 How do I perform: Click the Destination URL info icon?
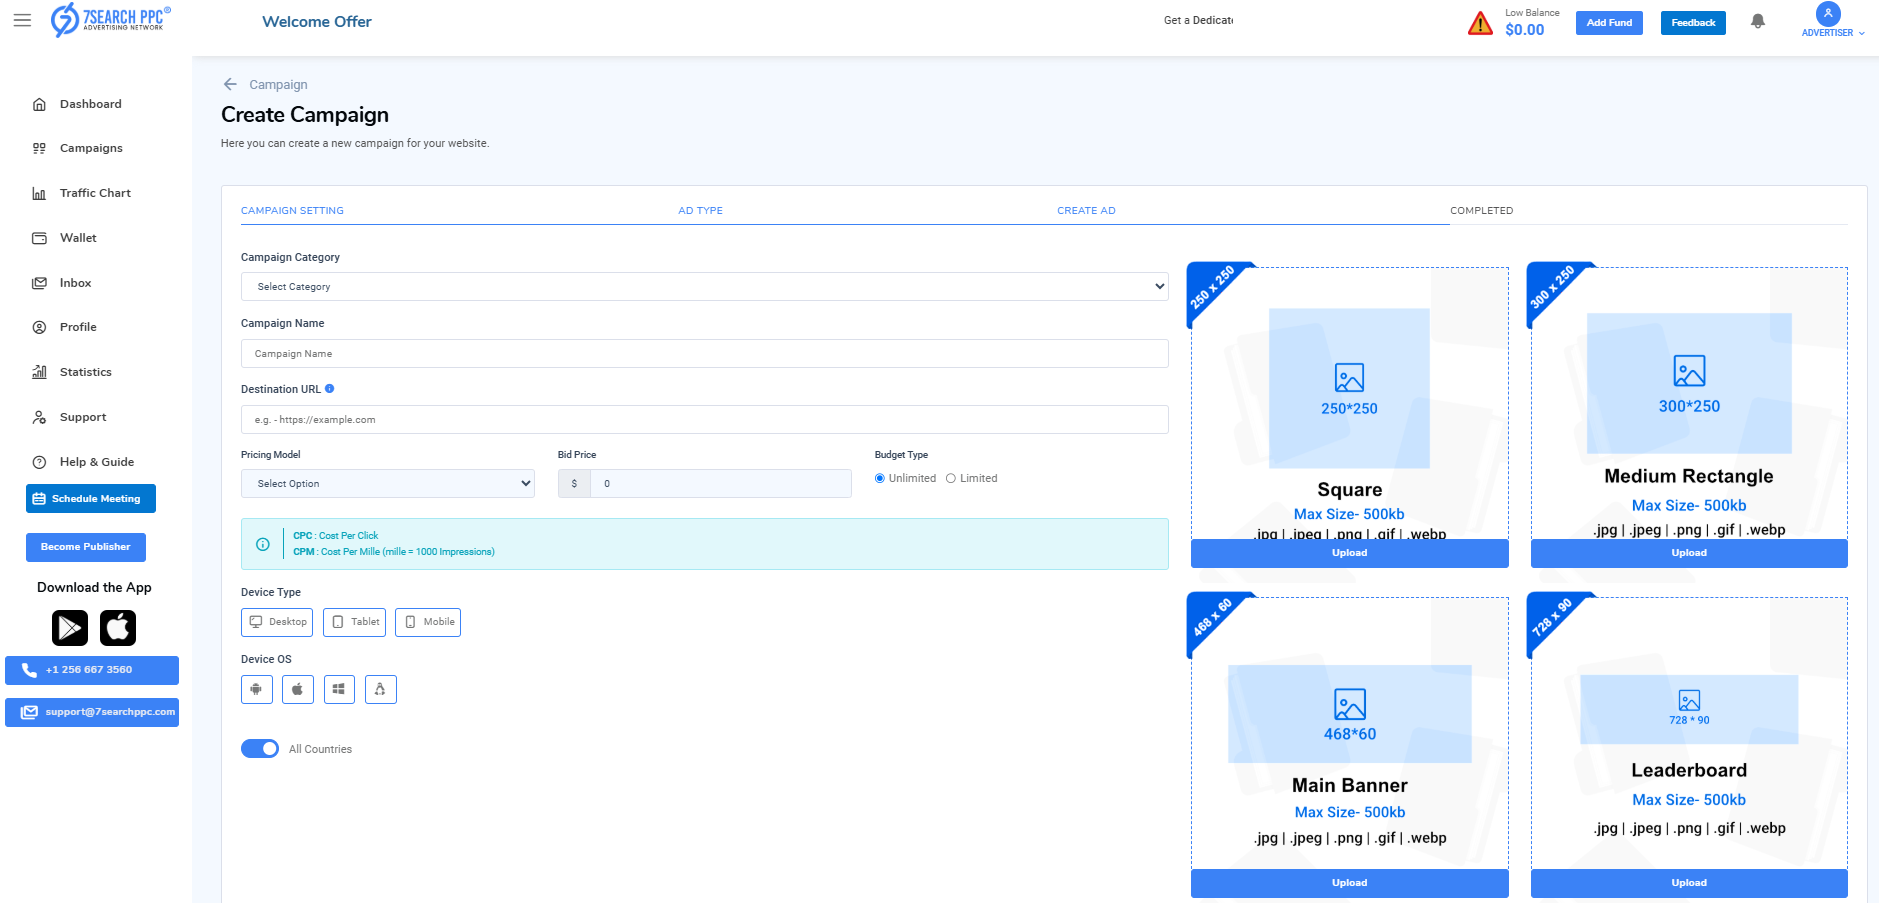point(330,389)
